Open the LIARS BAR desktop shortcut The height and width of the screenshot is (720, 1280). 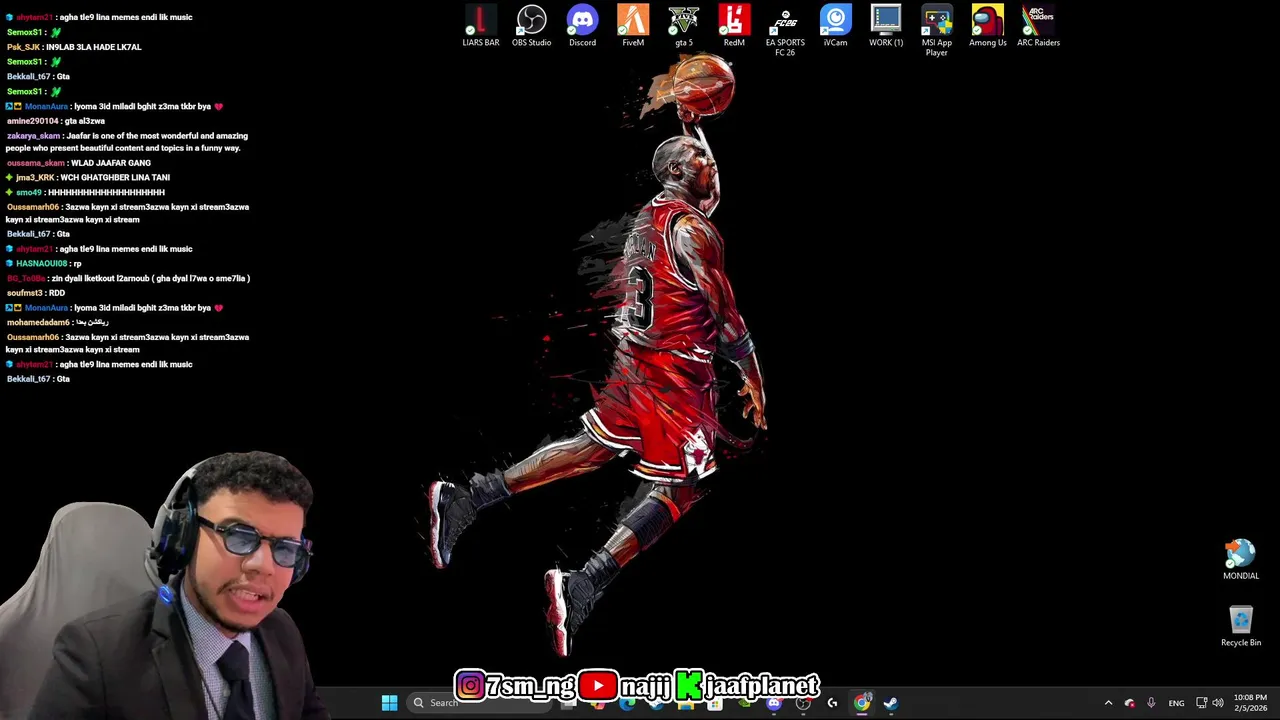point(480,25)
